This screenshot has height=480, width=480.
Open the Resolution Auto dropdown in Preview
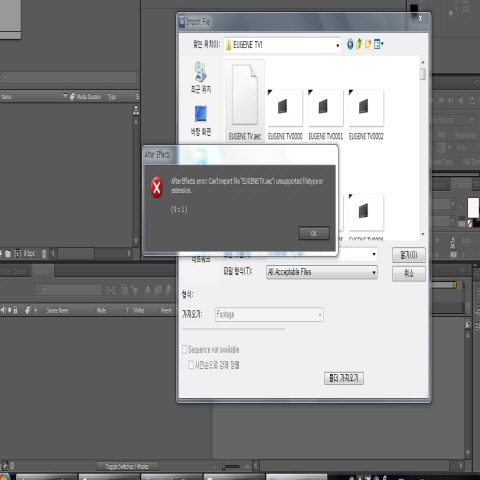coord(468,147)
